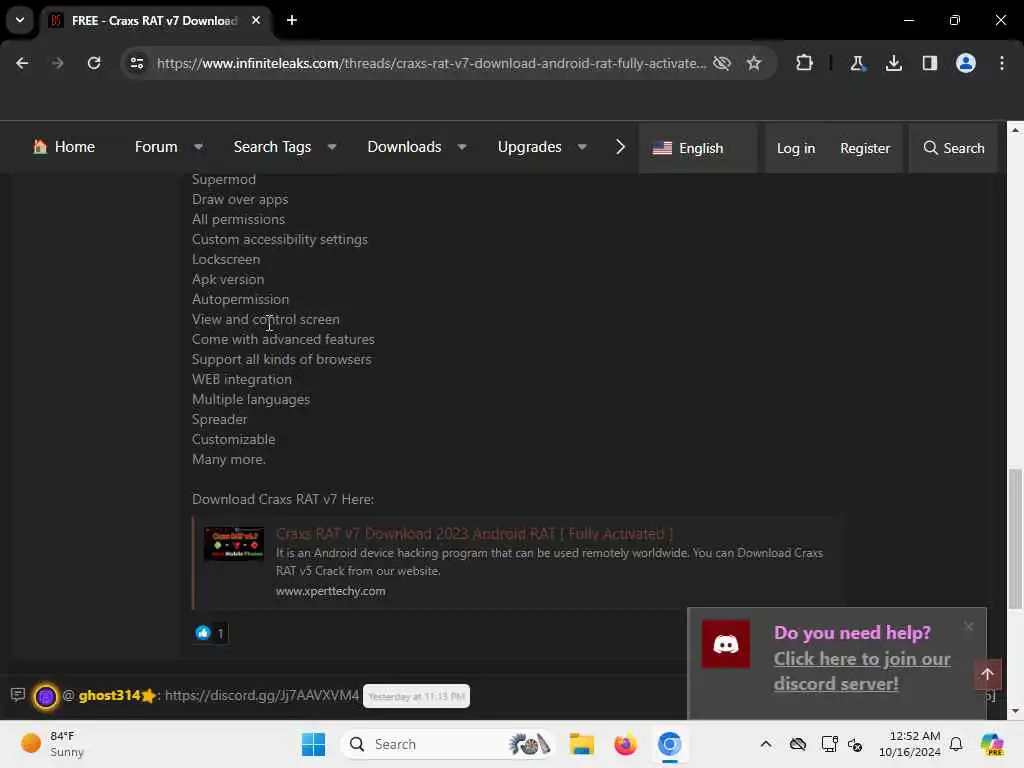Click the display/network tray icon
This screenshot has width=1024, height=768.
pos(829,744)
